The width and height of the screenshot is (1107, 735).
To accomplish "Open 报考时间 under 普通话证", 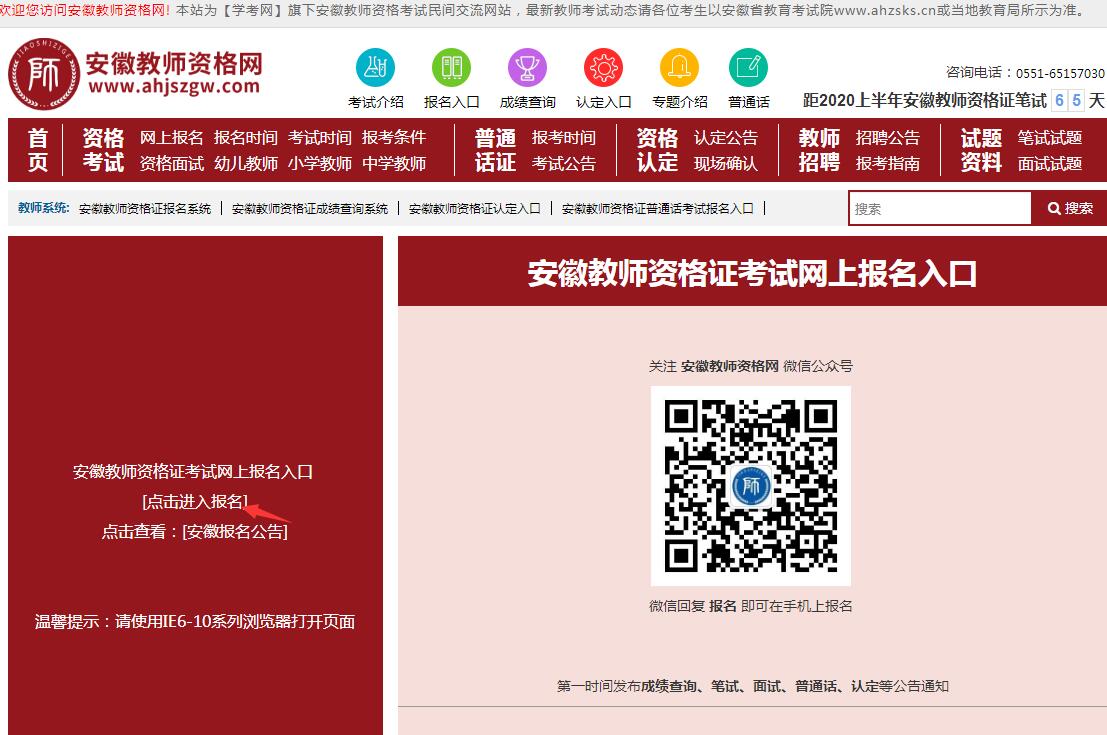I will coord(564,137).
